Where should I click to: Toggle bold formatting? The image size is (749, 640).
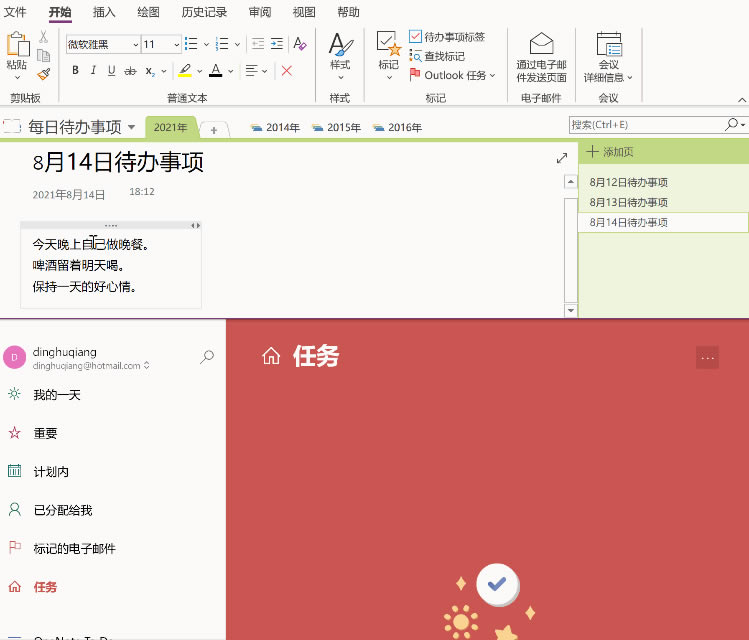click(x=75, y=71)
